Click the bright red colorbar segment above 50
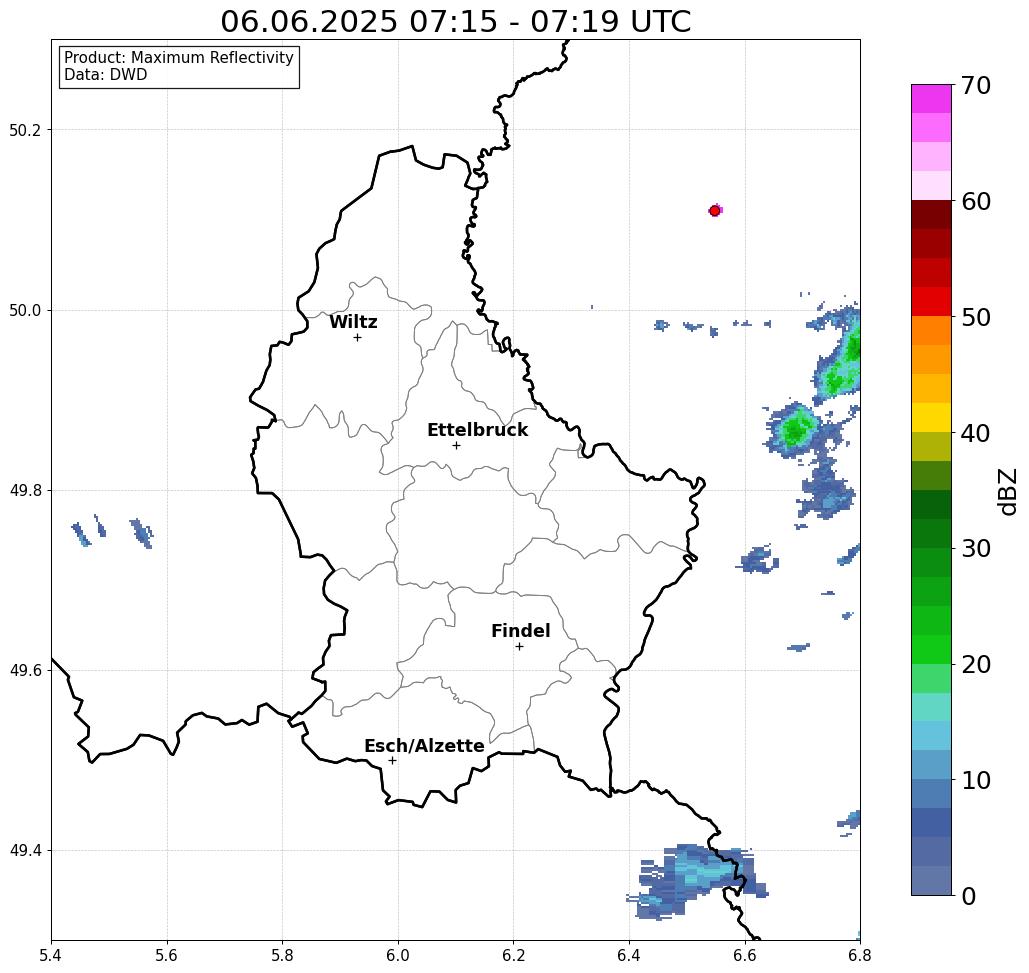Viewport: 1029px width, 973px height. click(x=931, y=302)
